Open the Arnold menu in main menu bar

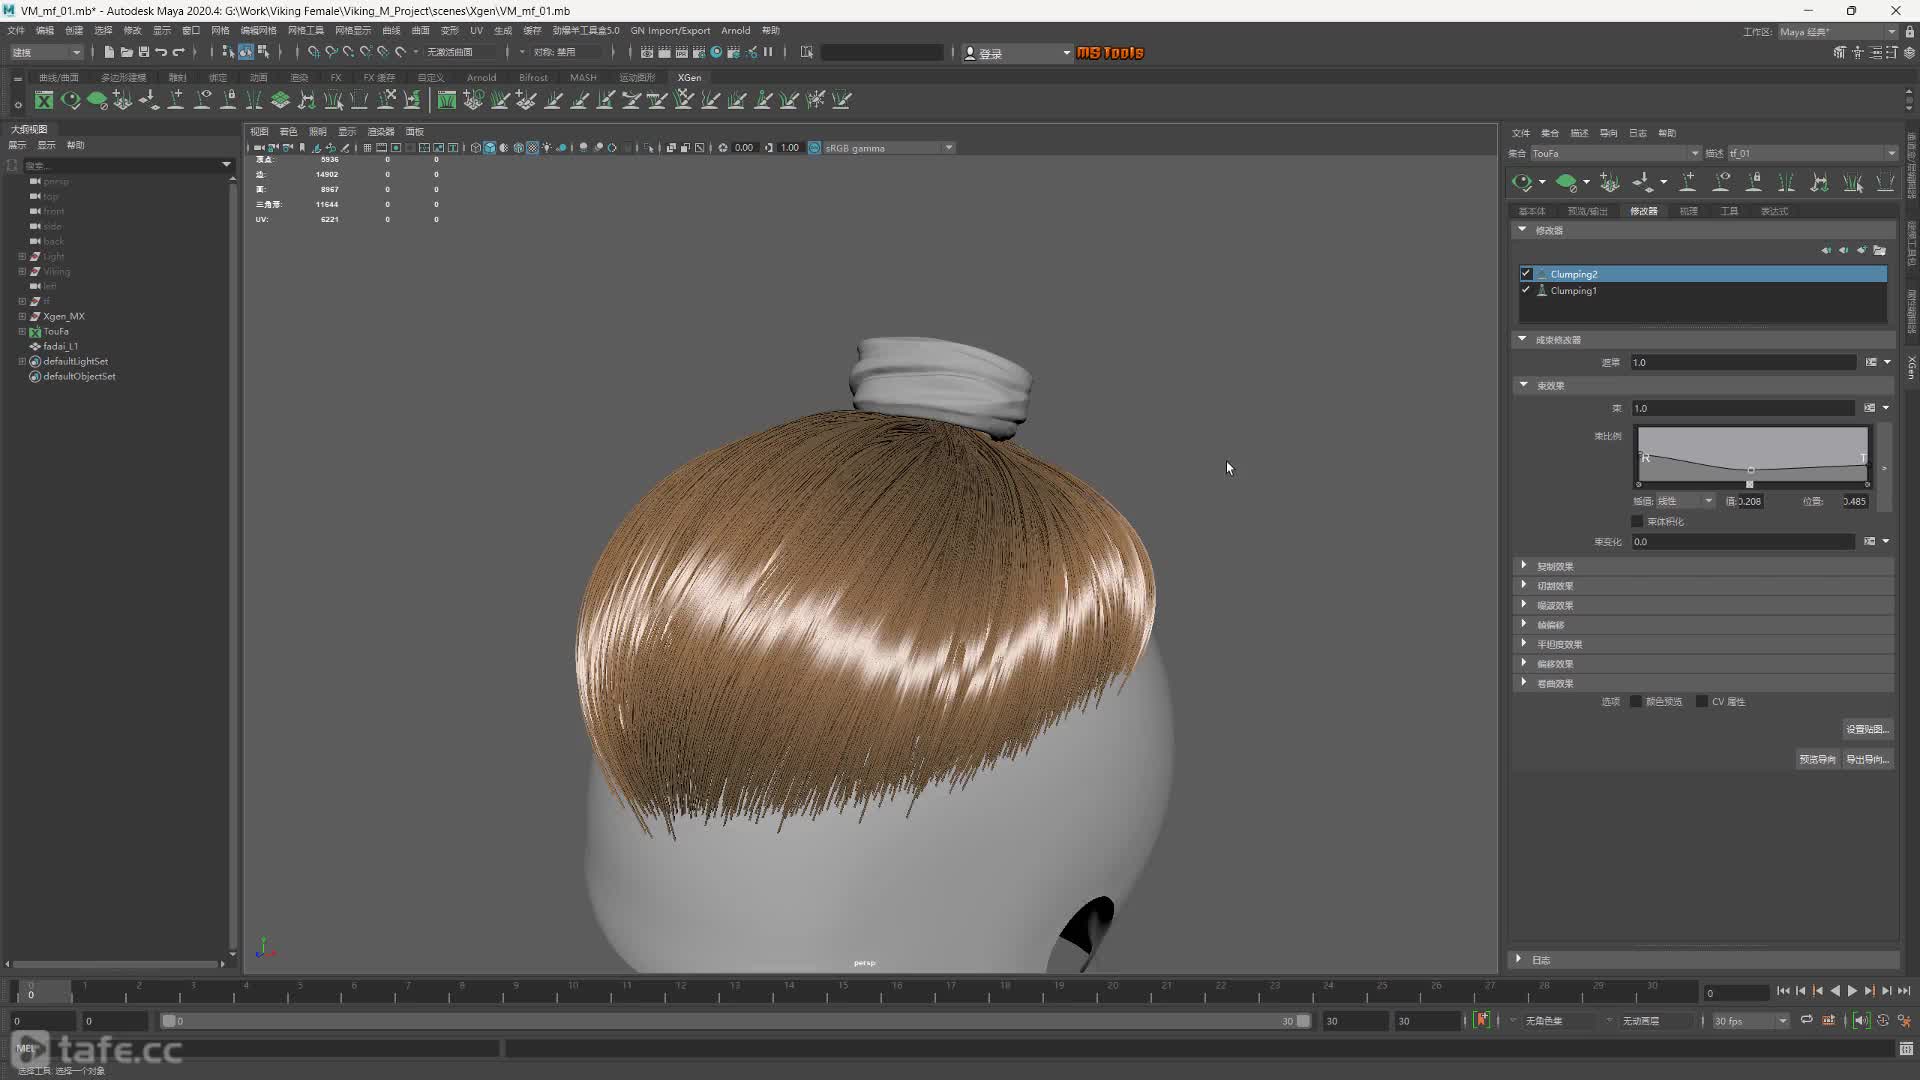(735, 30)
